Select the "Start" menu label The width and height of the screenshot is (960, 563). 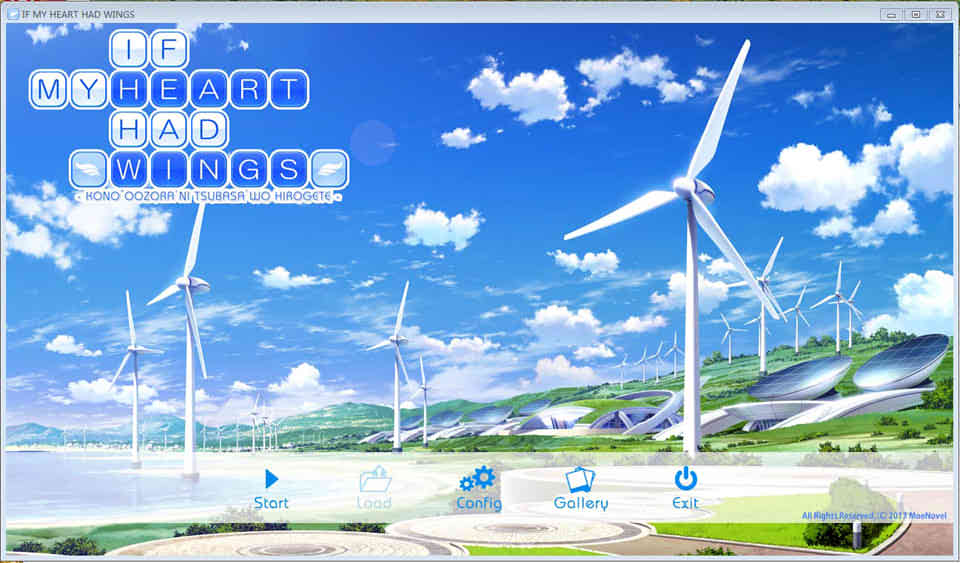pyautogui.click(x=271, y=503)
